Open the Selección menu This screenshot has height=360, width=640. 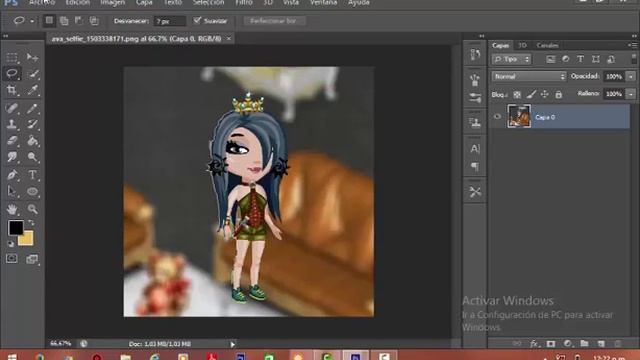click(208, 3)
